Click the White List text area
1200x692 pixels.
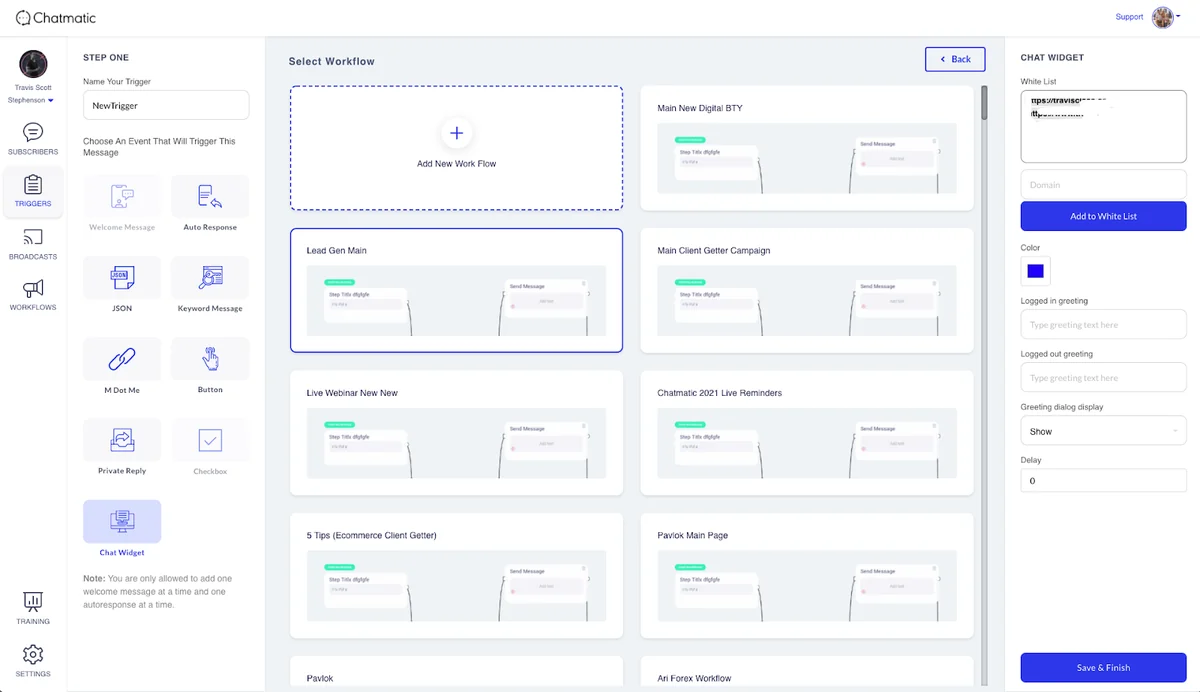1103,126
